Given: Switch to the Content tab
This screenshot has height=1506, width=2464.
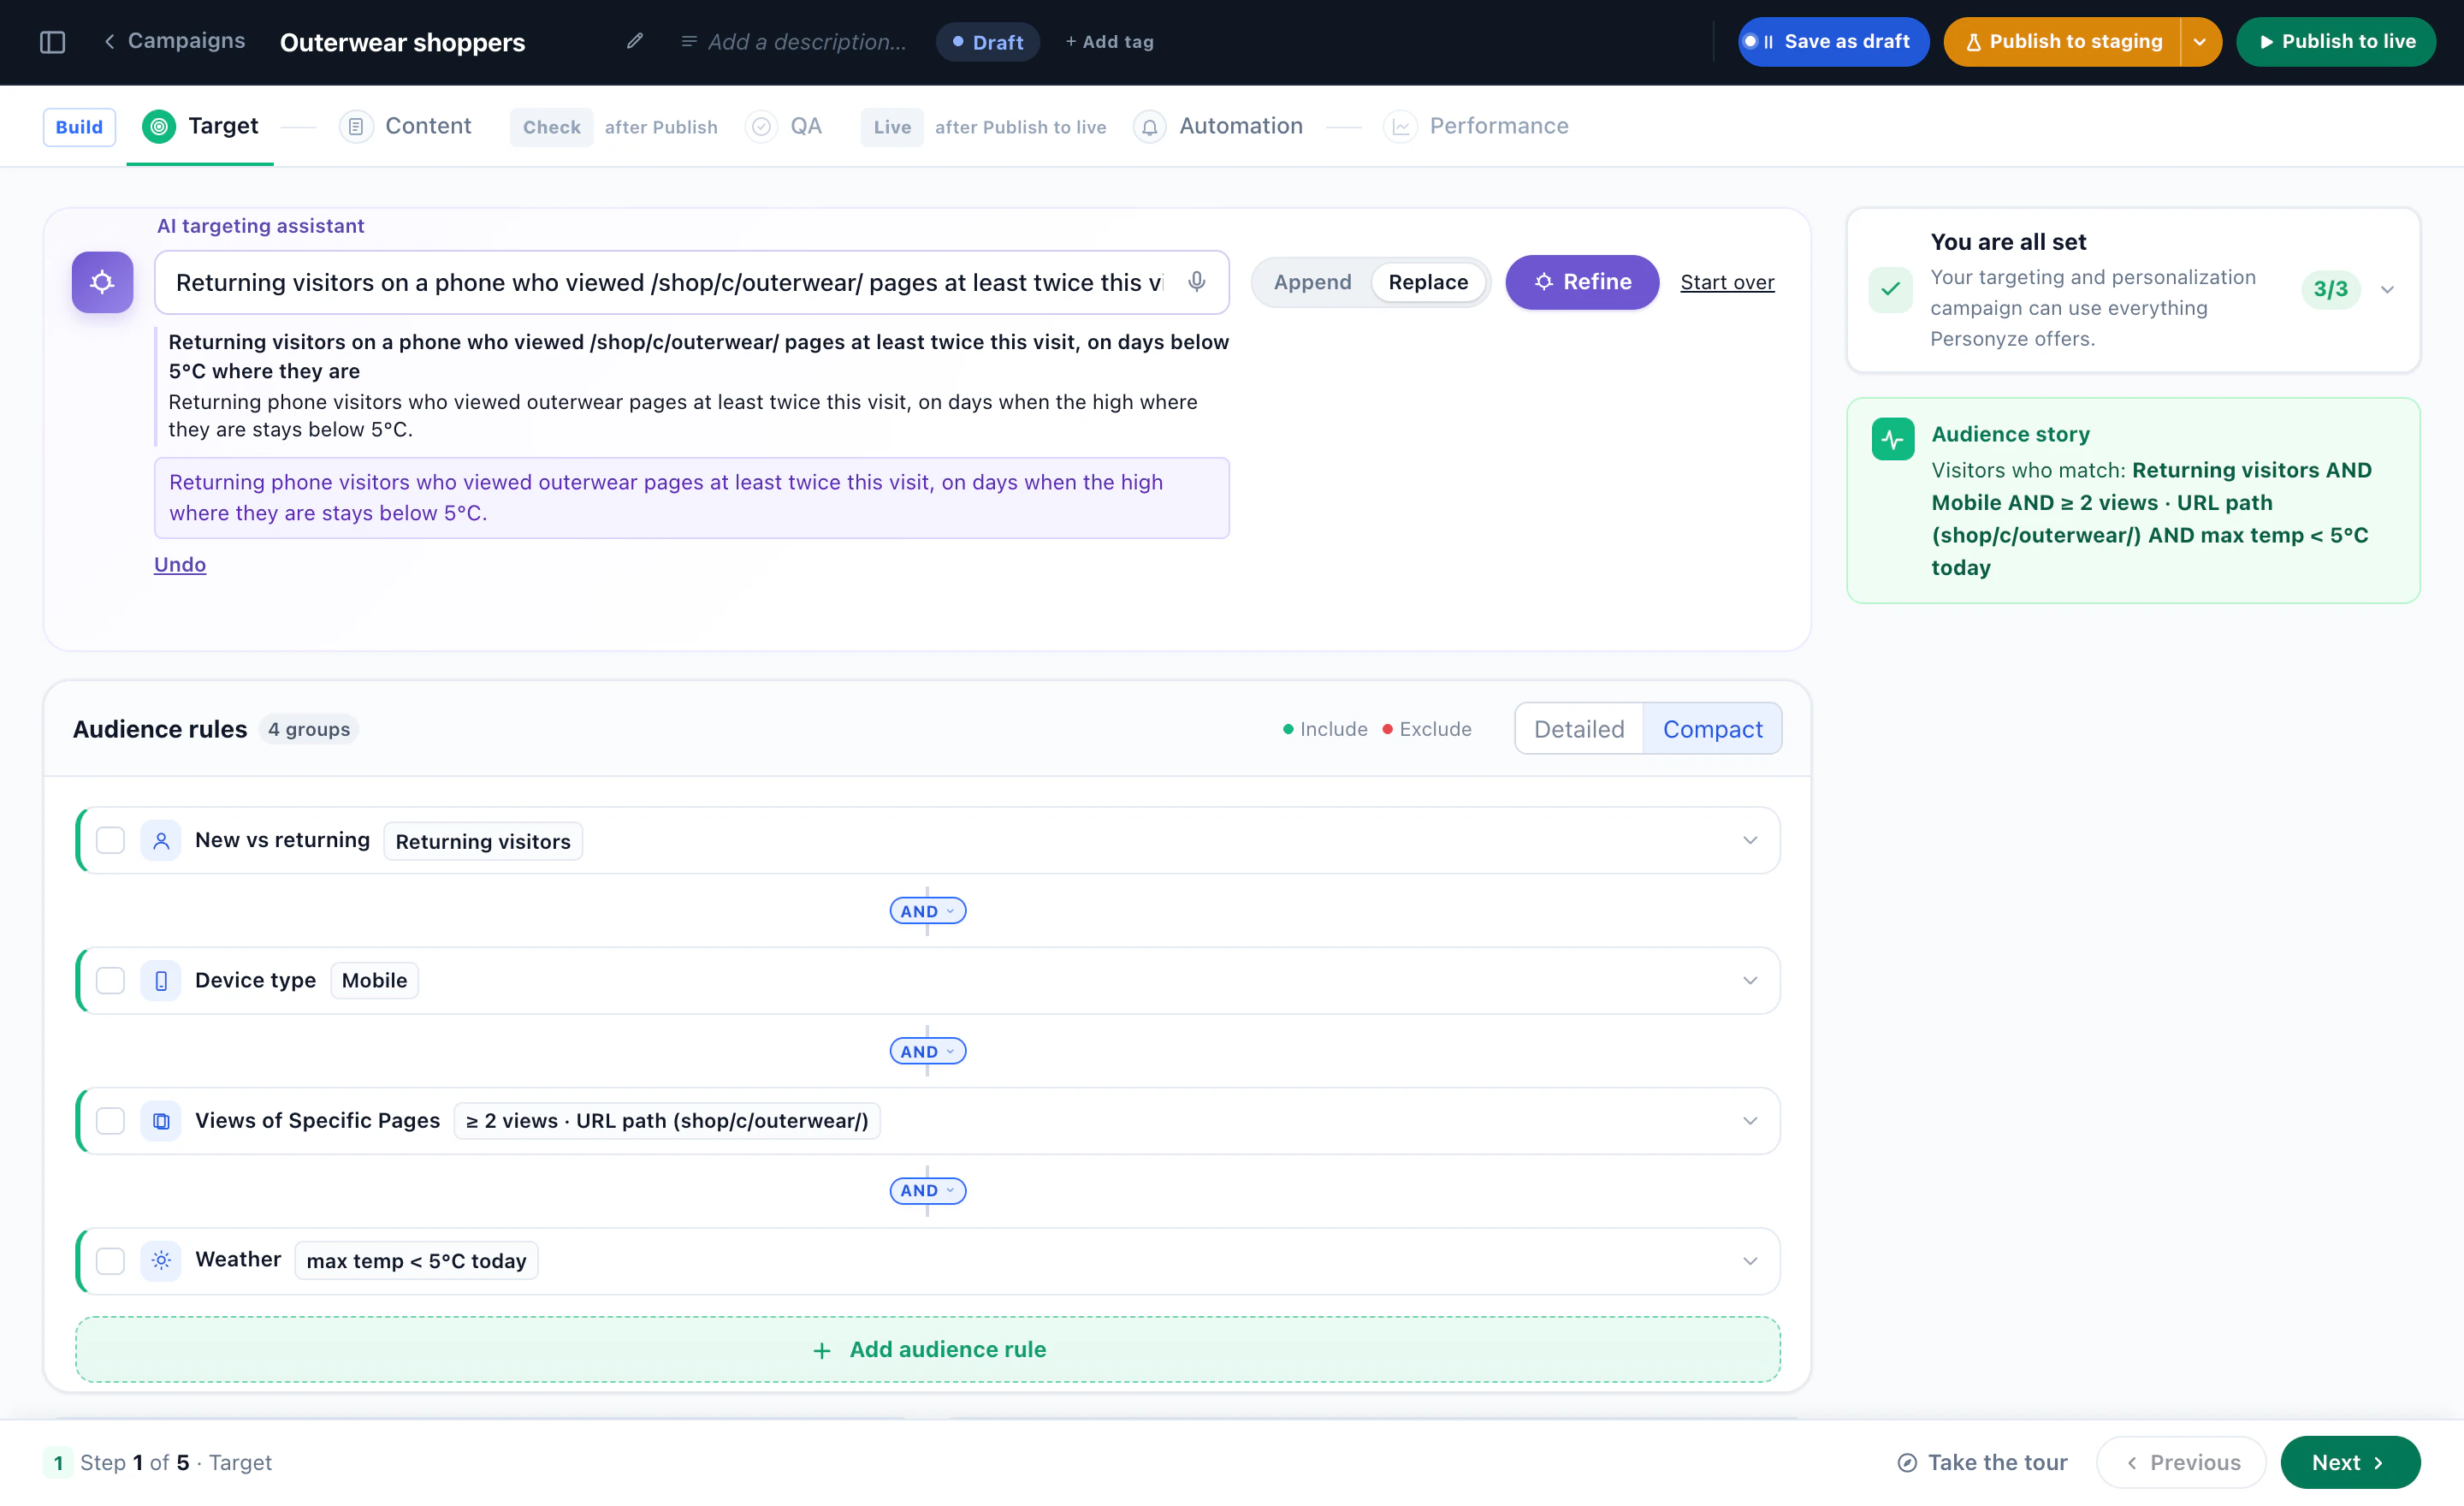Looking at the screenshot, I should tap(405, 127).
